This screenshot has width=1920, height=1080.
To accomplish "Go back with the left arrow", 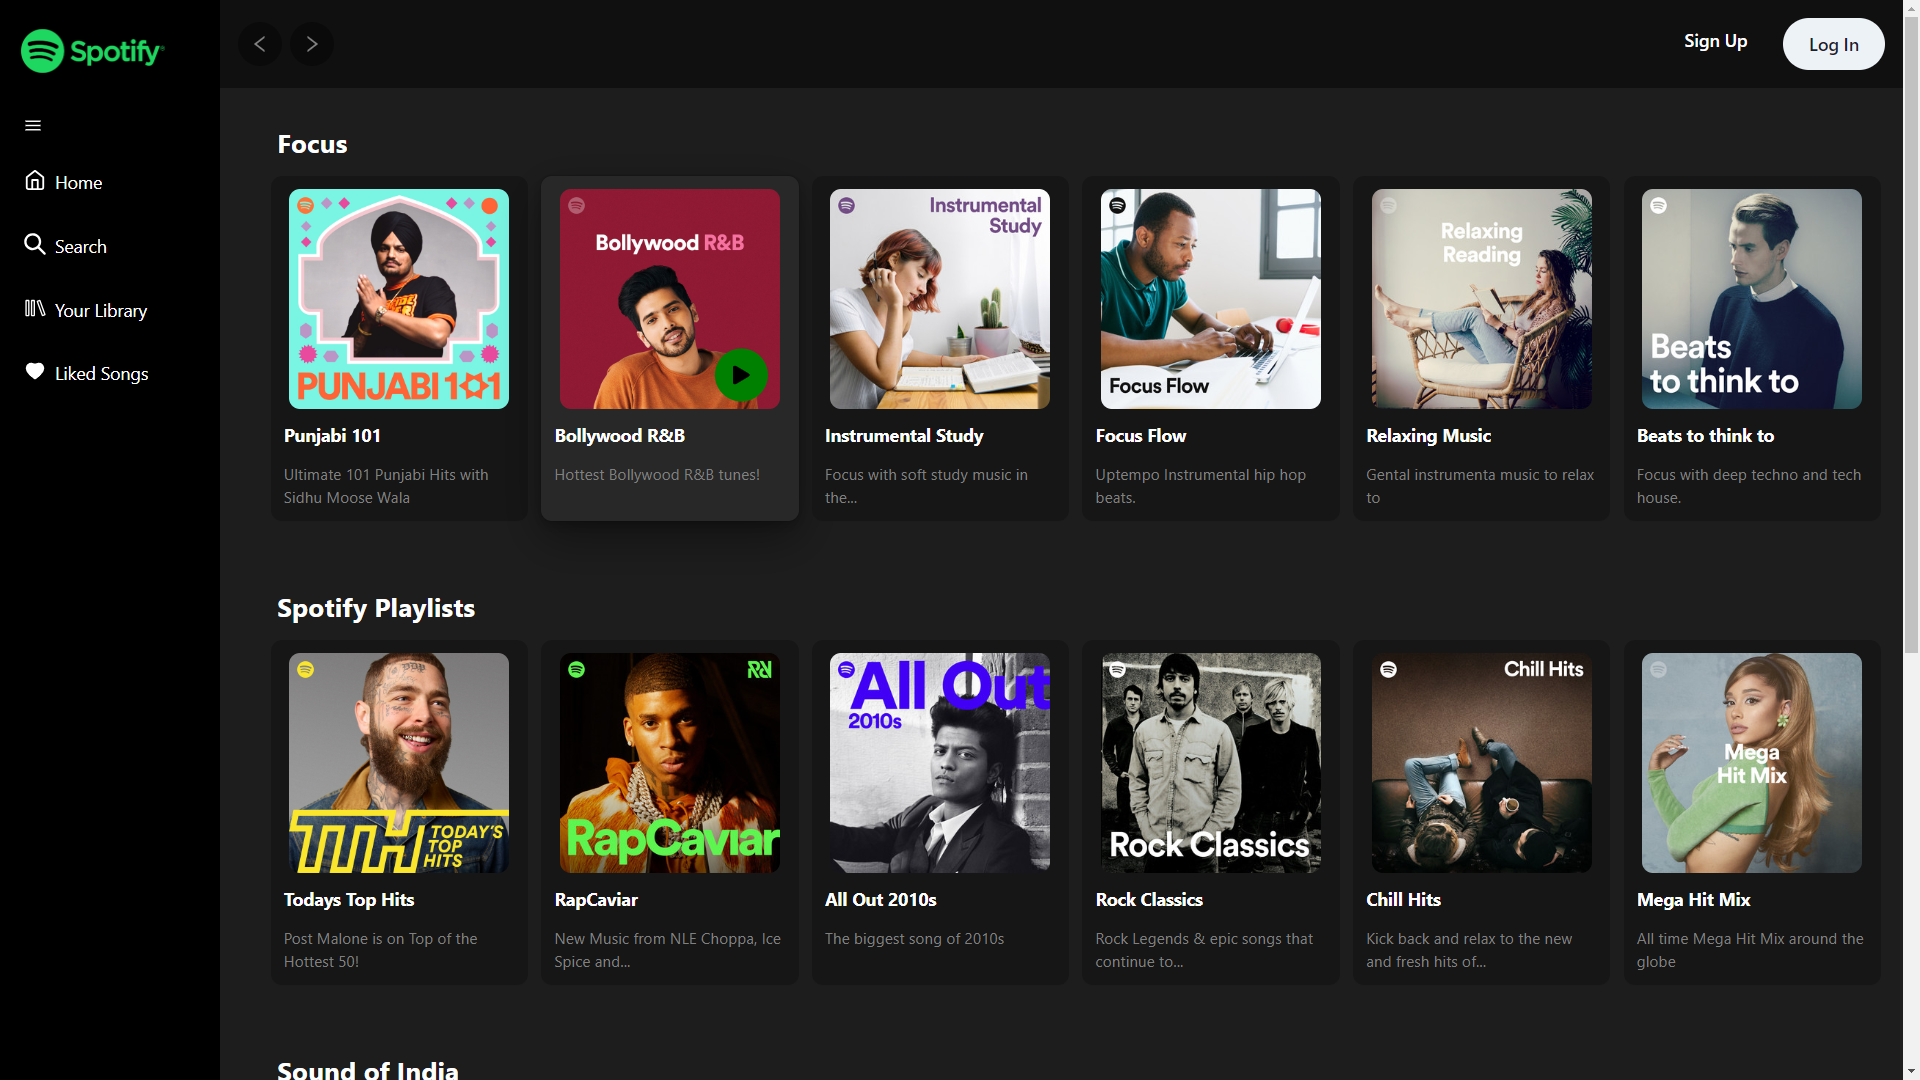I will click(x=260, y=44).
